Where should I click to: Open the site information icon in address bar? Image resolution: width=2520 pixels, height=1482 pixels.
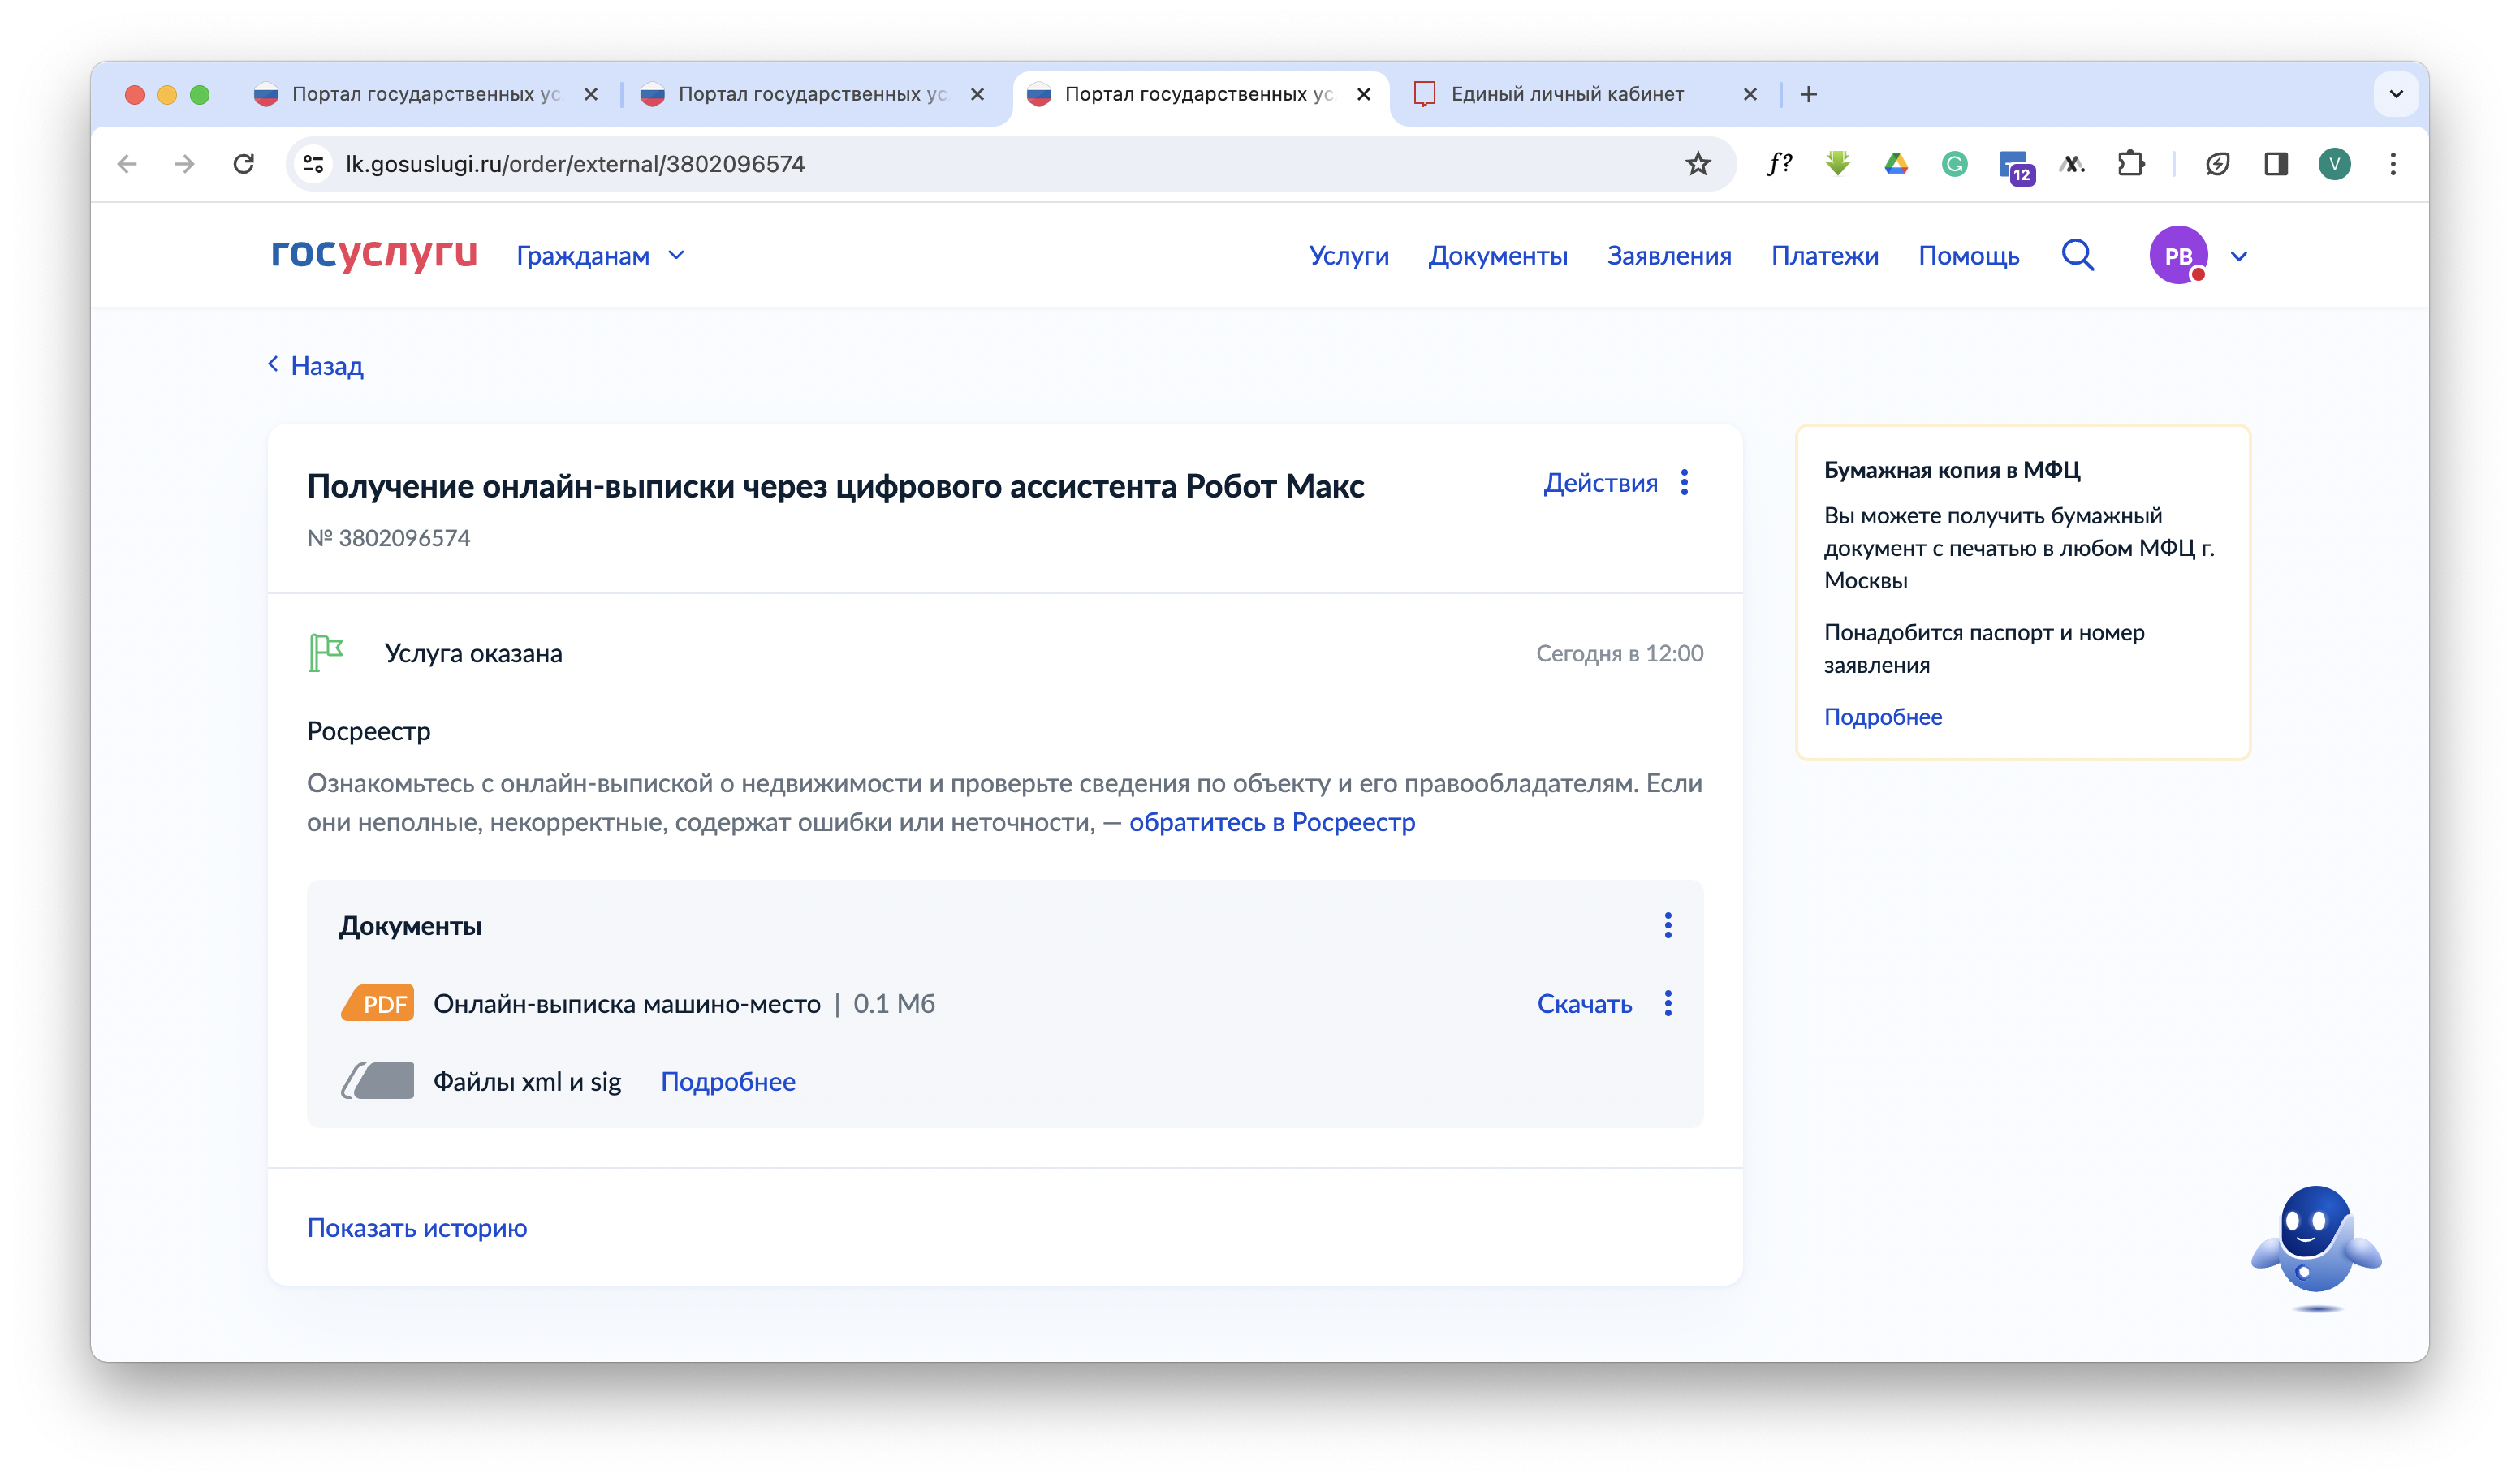tap(313, 164)
